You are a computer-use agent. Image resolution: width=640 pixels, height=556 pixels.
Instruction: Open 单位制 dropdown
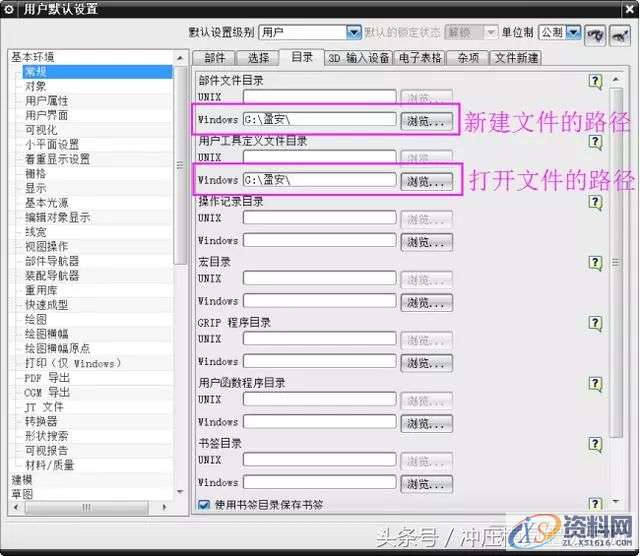click(574, 32)
